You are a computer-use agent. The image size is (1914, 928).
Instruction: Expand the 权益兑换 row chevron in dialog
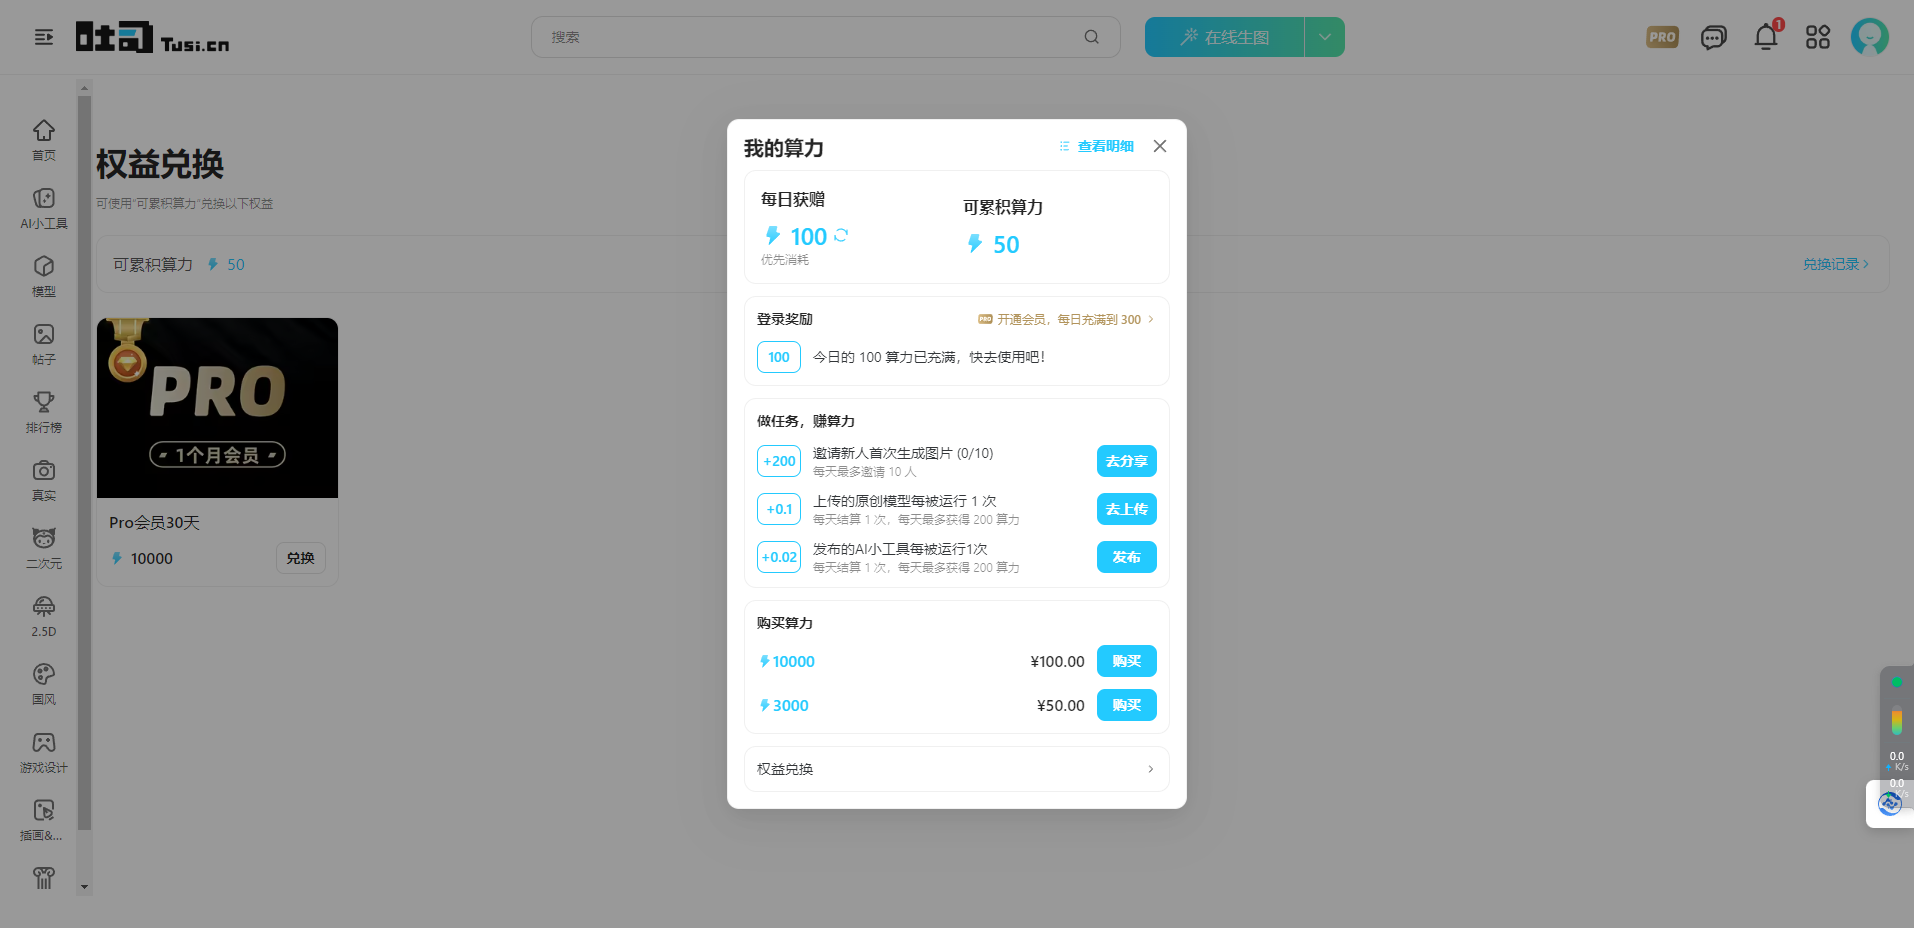pos(1150,769)
